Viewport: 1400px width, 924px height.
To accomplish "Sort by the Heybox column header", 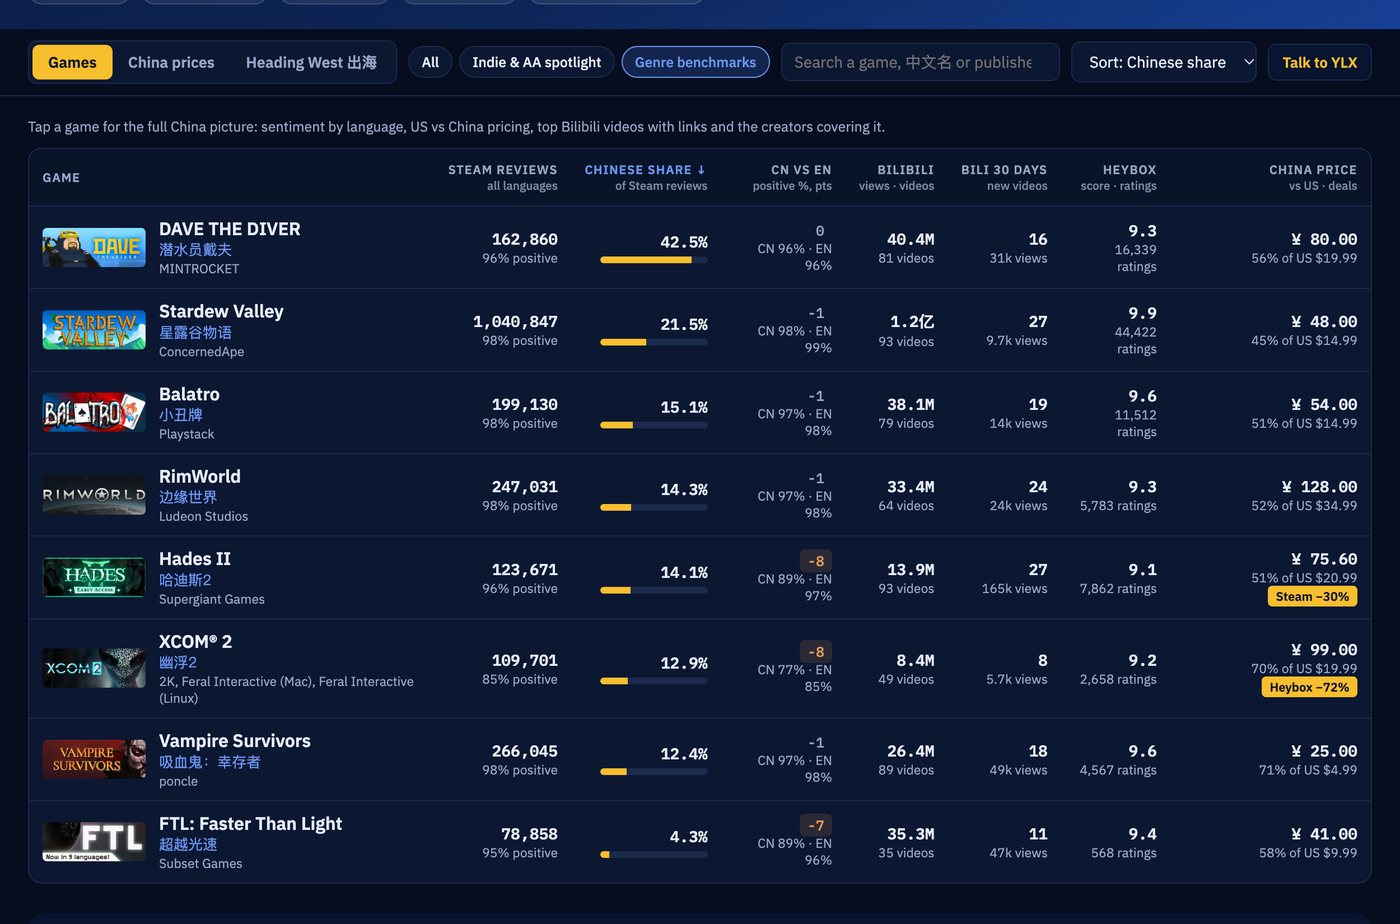I will coord(1118,177).
